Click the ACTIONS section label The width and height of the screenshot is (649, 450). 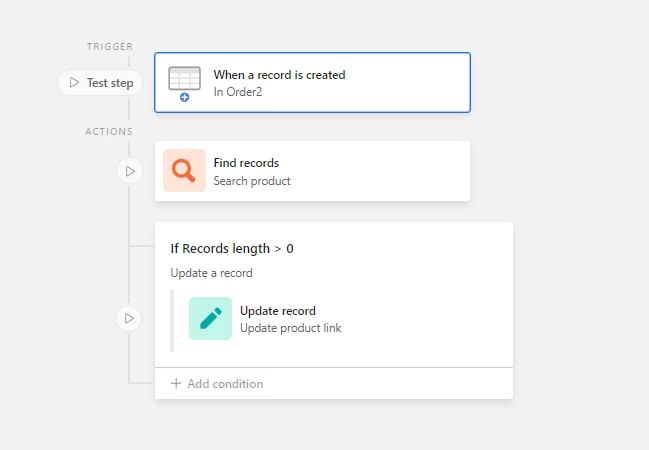109,132
